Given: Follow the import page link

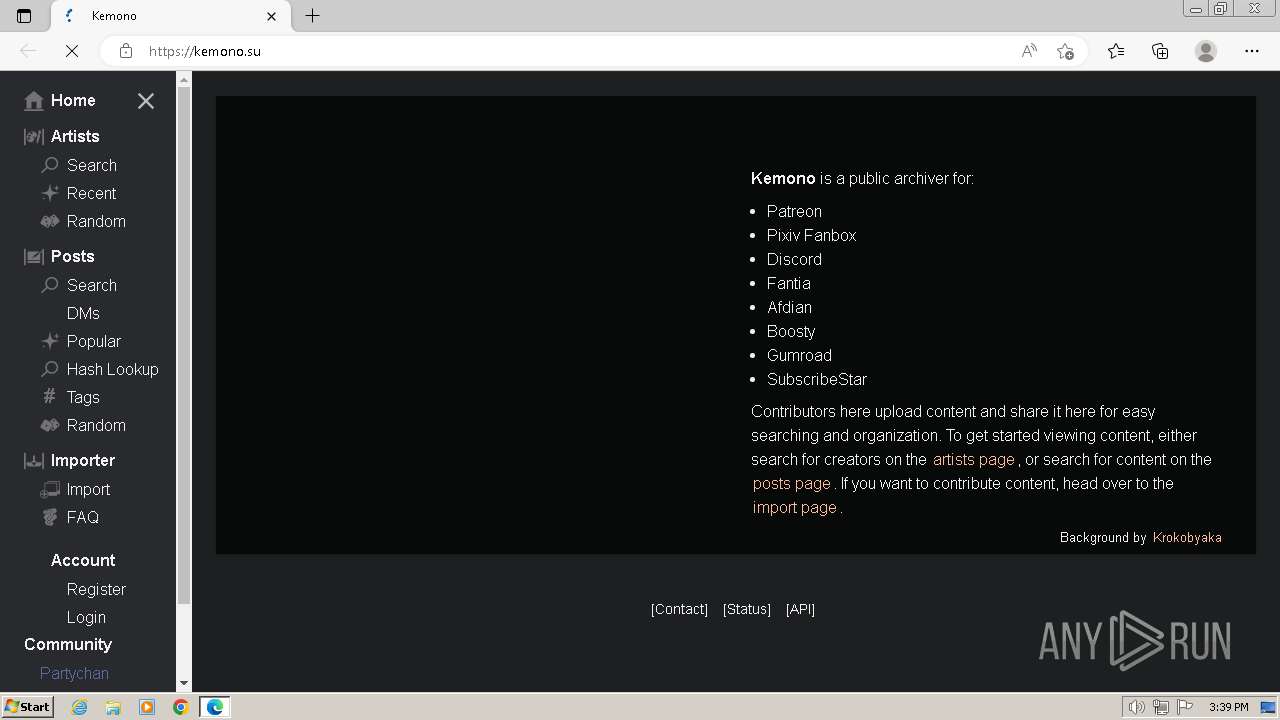Looking at the screenshot, I should coord(795,507).
